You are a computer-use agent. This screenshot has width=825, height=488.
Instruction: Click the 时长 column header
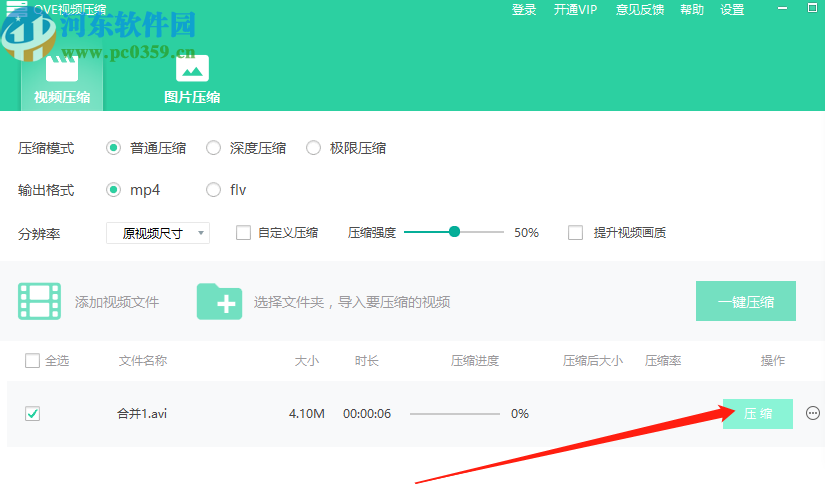point(367,361)
